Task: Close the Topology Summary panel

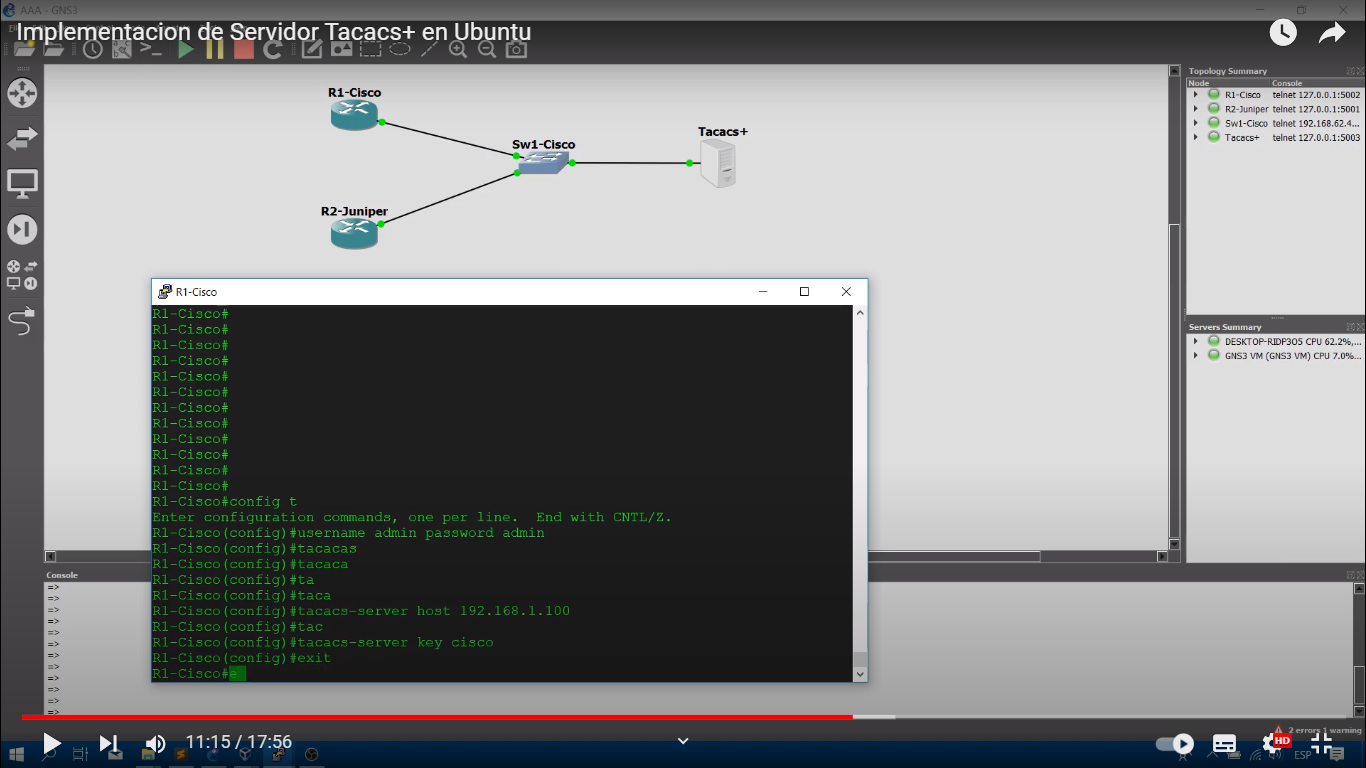Action: coord(1359,71)
